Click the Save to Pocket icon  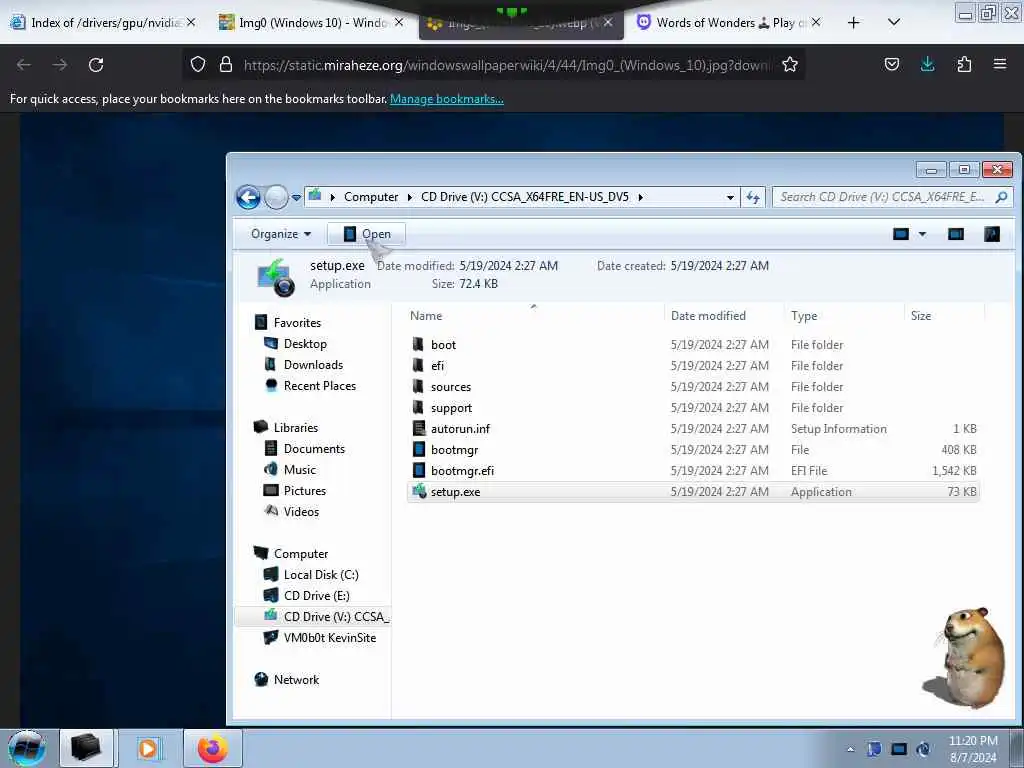coord(891,64)
